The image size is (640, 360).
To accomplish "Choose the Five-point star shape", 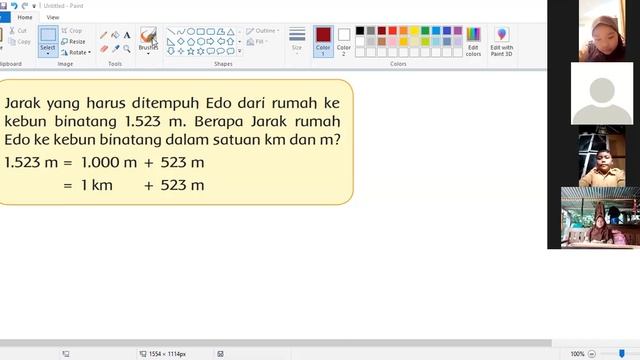I will (191, 51).
